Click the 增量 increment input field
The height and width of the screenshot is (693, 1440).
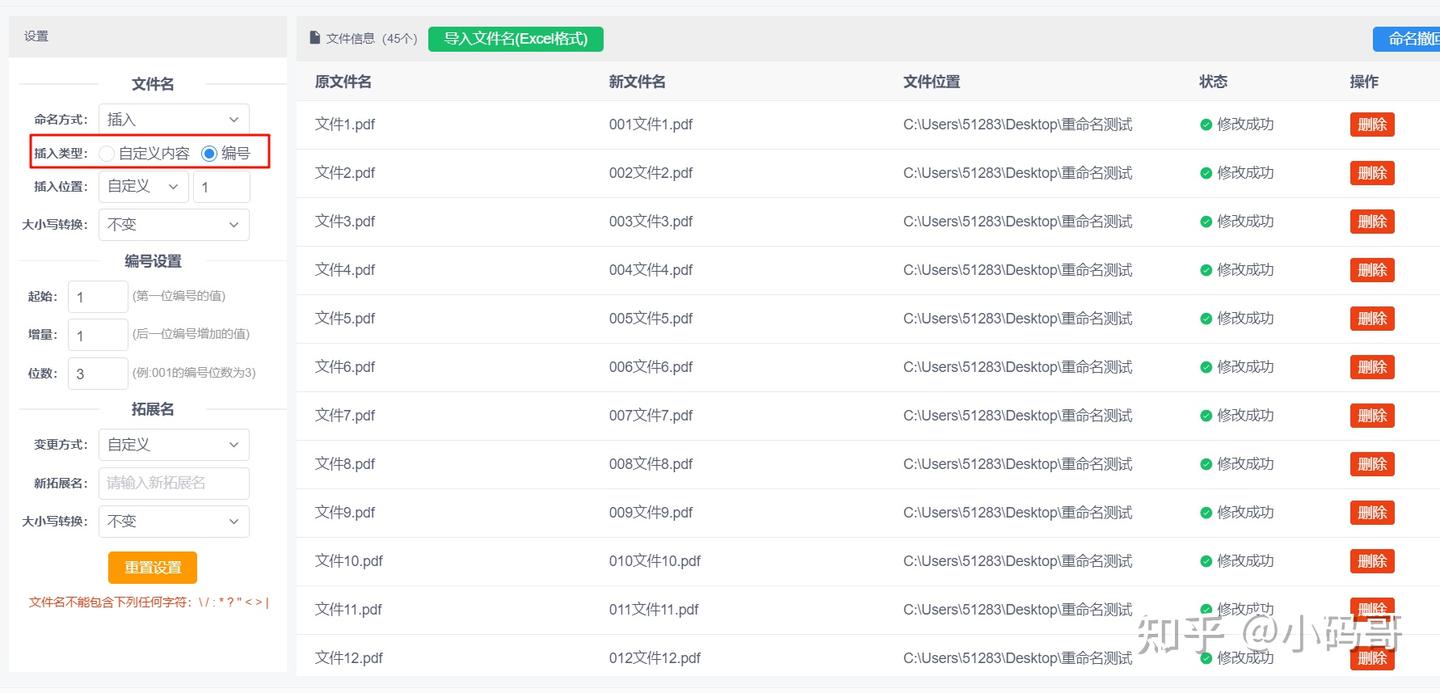point(97,335)
